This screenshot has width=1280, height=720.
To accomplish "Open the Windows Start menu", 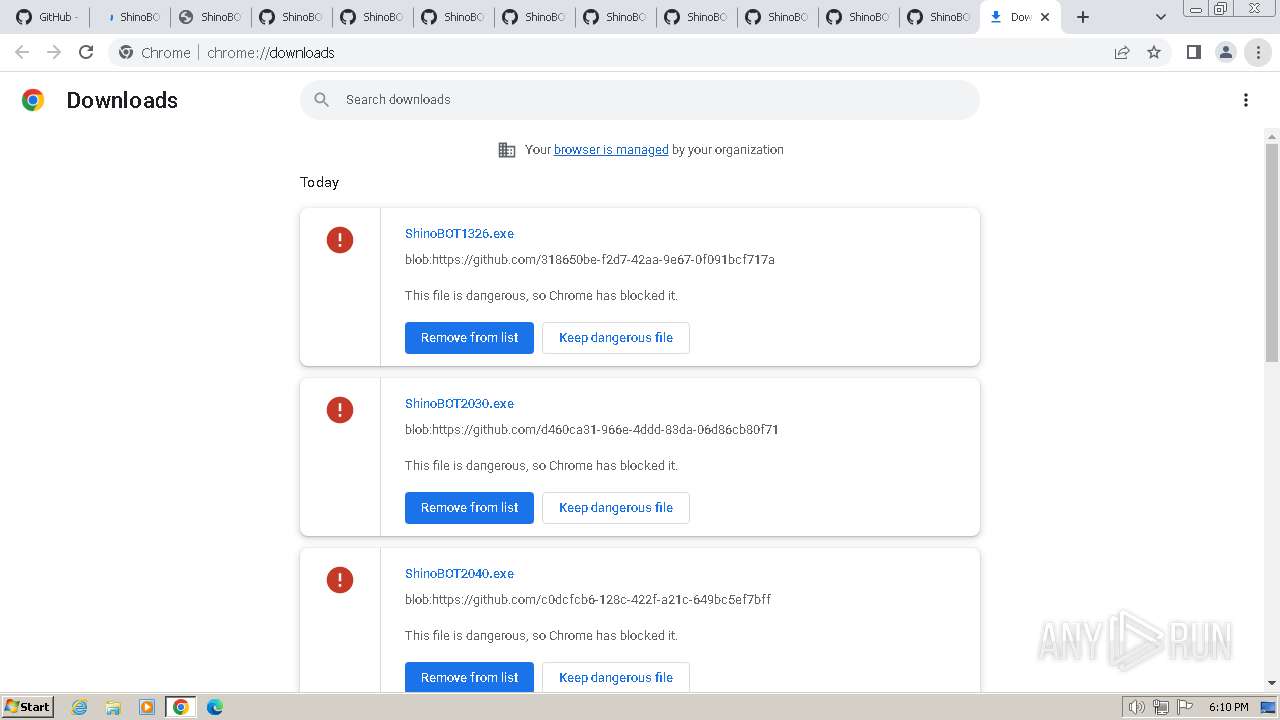I will pyautogui.click(x=27, y=707).
